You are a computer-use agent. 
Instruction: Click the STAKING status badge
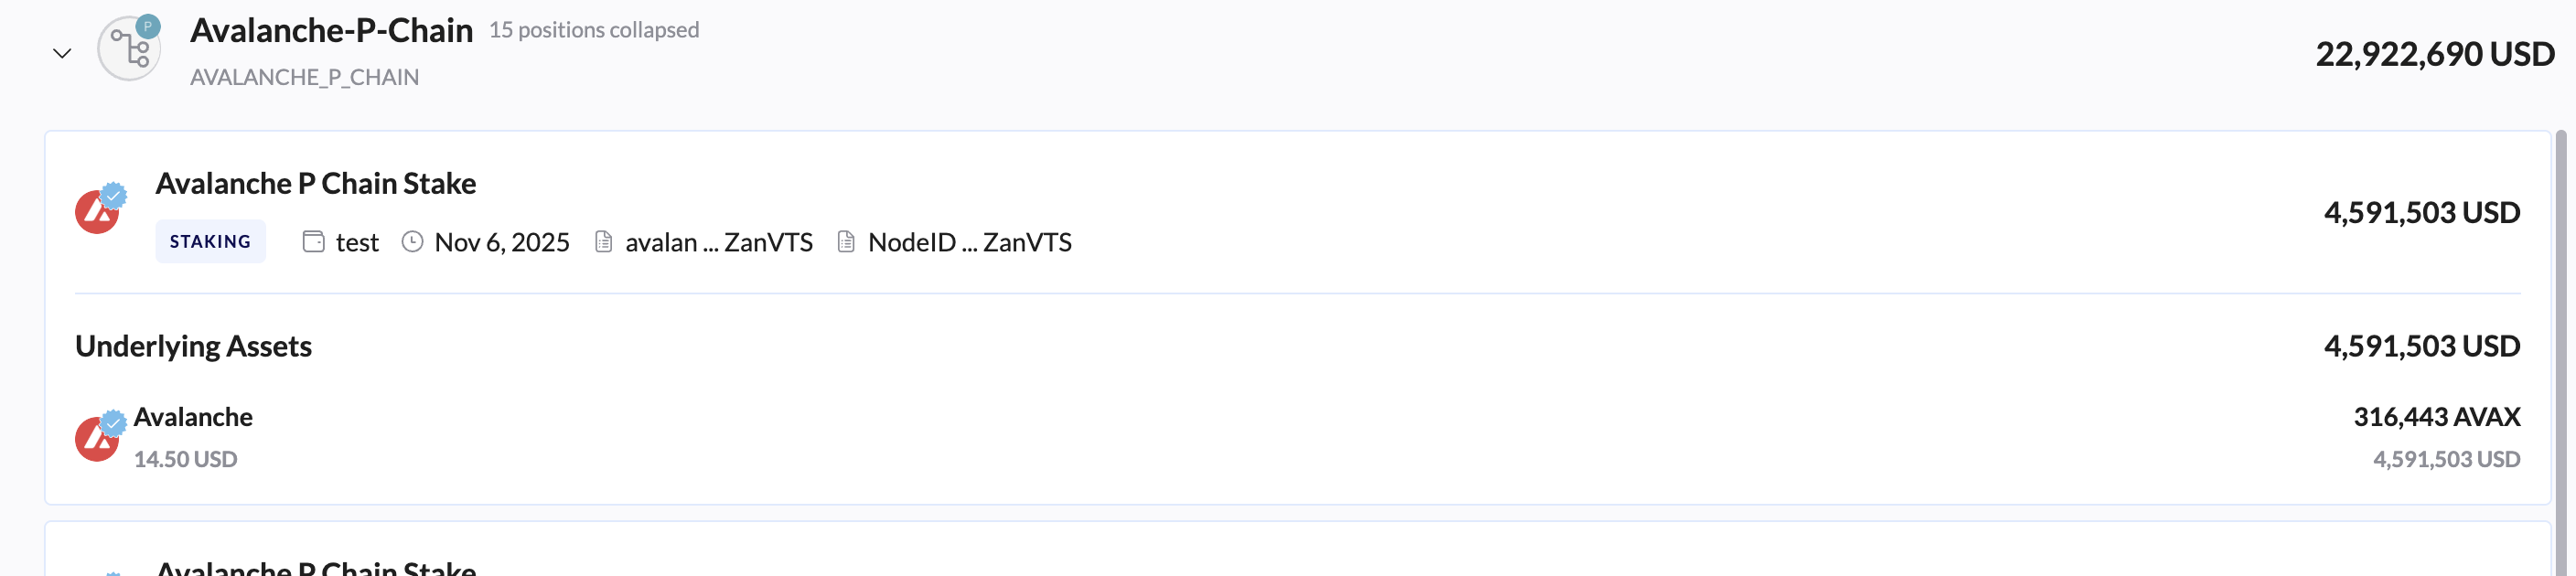210,242
